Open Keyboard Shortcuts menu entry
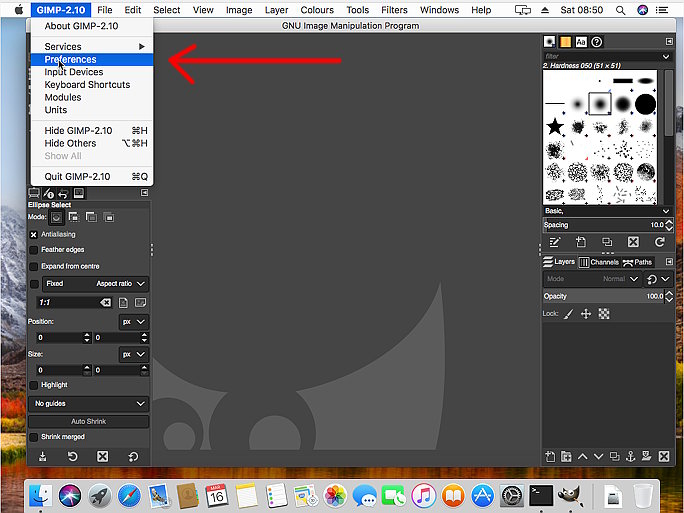This screenshot has width=684, height=513. tap(92, 85)
